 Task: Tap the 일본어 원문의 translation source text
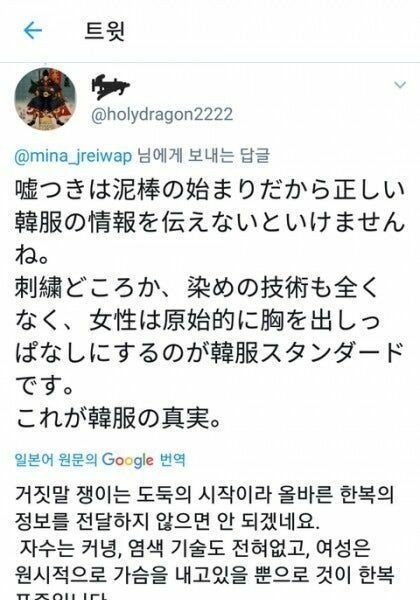56,459
